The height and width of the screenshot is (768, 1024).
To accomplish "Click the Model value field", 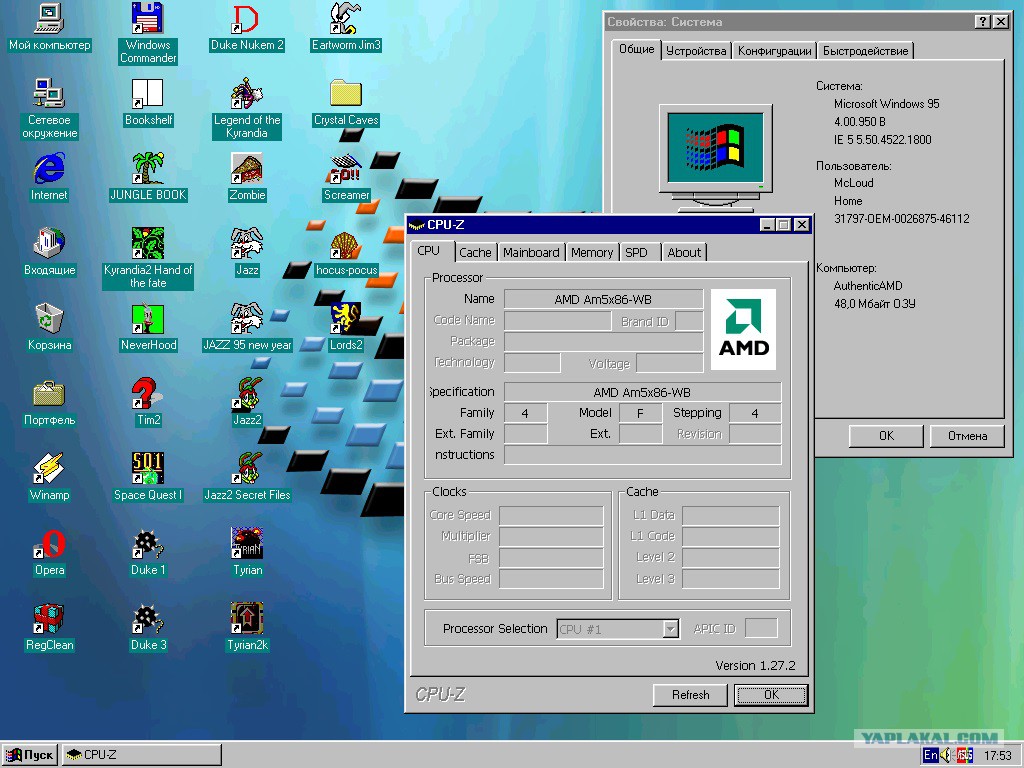I will (640, 413).
